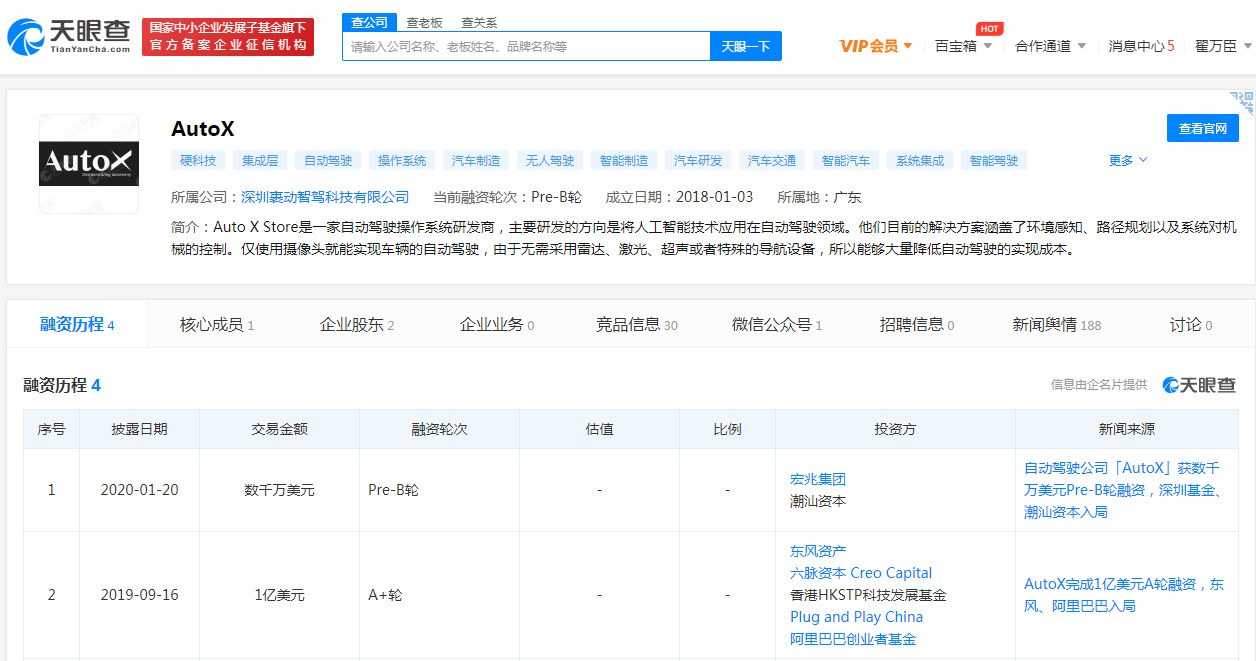The width and height of the screenshot is (1256, 661).
Task: Switch to the 微信公众号 tab
Action: pos(777,324)
